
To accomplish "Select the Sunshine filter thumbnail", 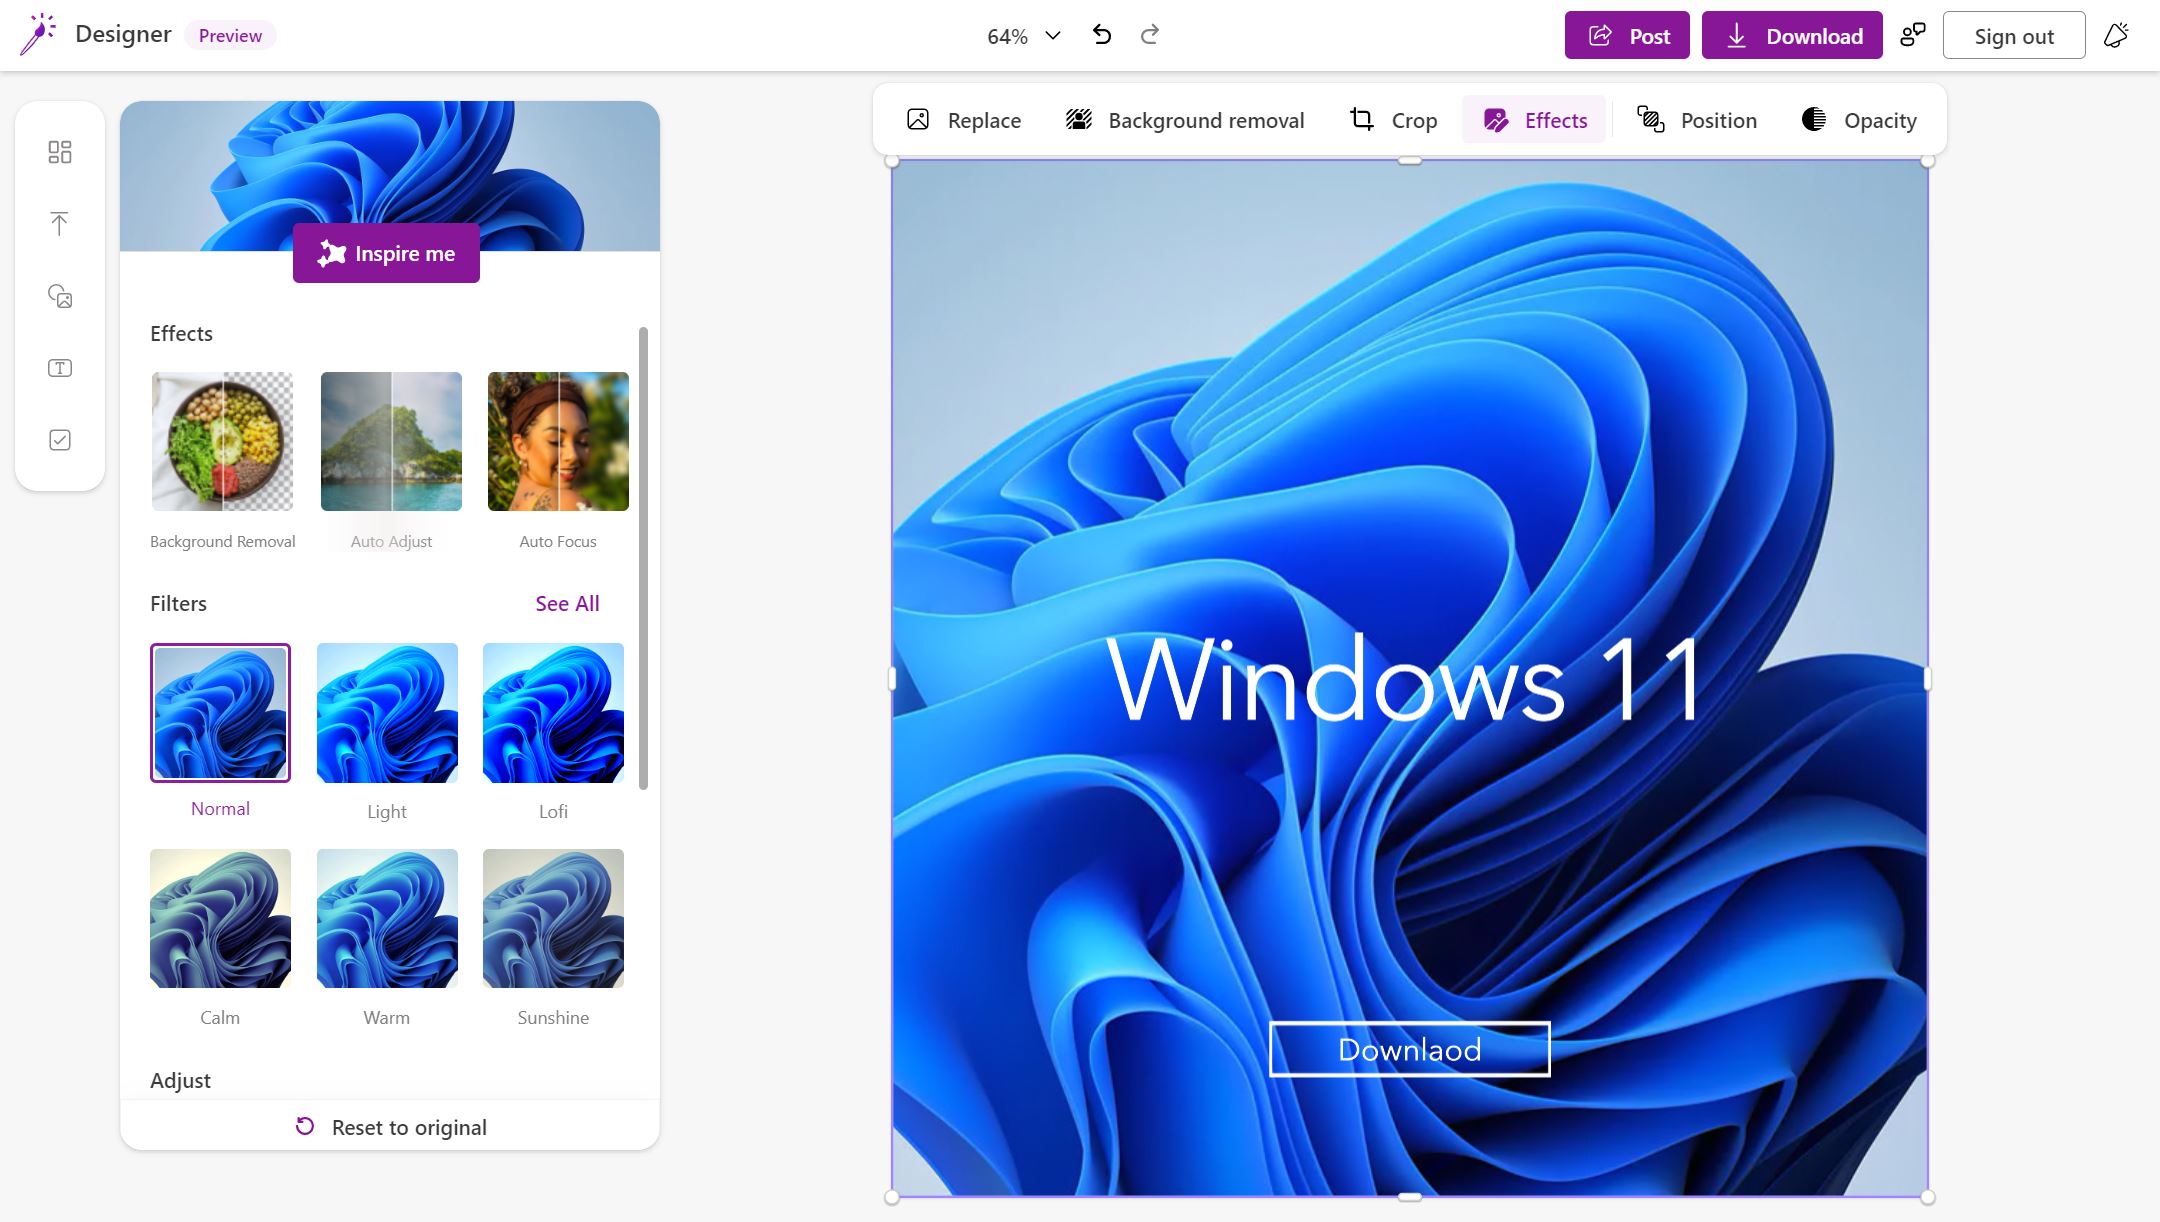I will [553, 918].
